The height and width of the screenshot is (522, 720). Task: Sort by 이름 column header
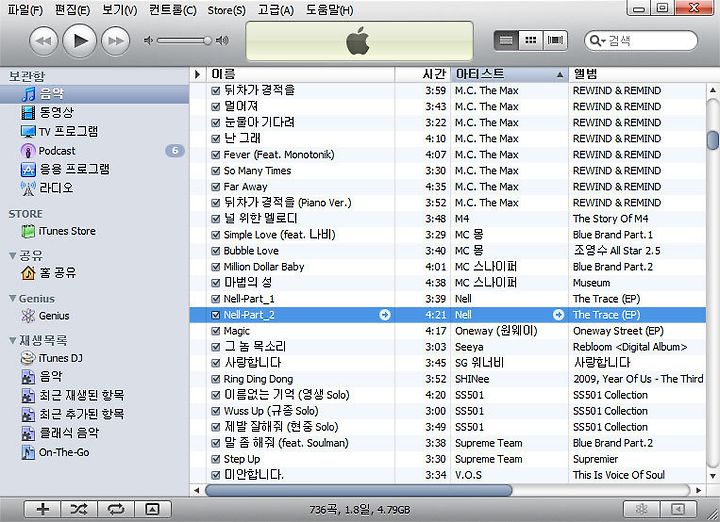pos(301,74)
